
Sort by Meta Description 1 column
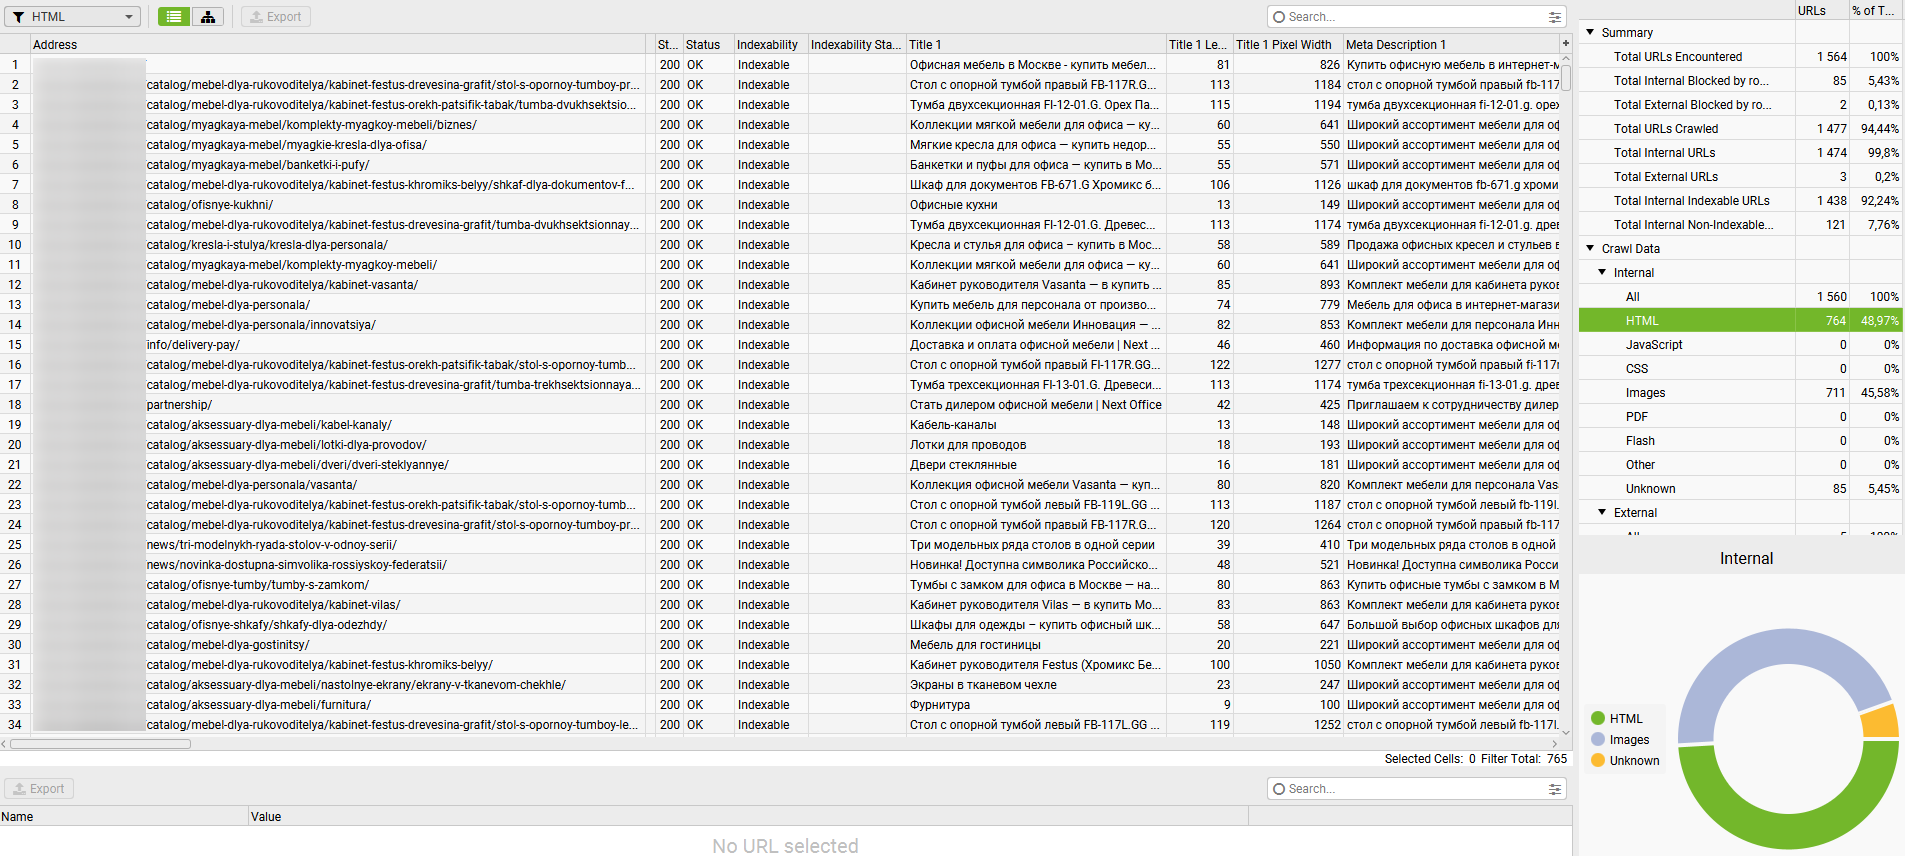[1451, 45]
